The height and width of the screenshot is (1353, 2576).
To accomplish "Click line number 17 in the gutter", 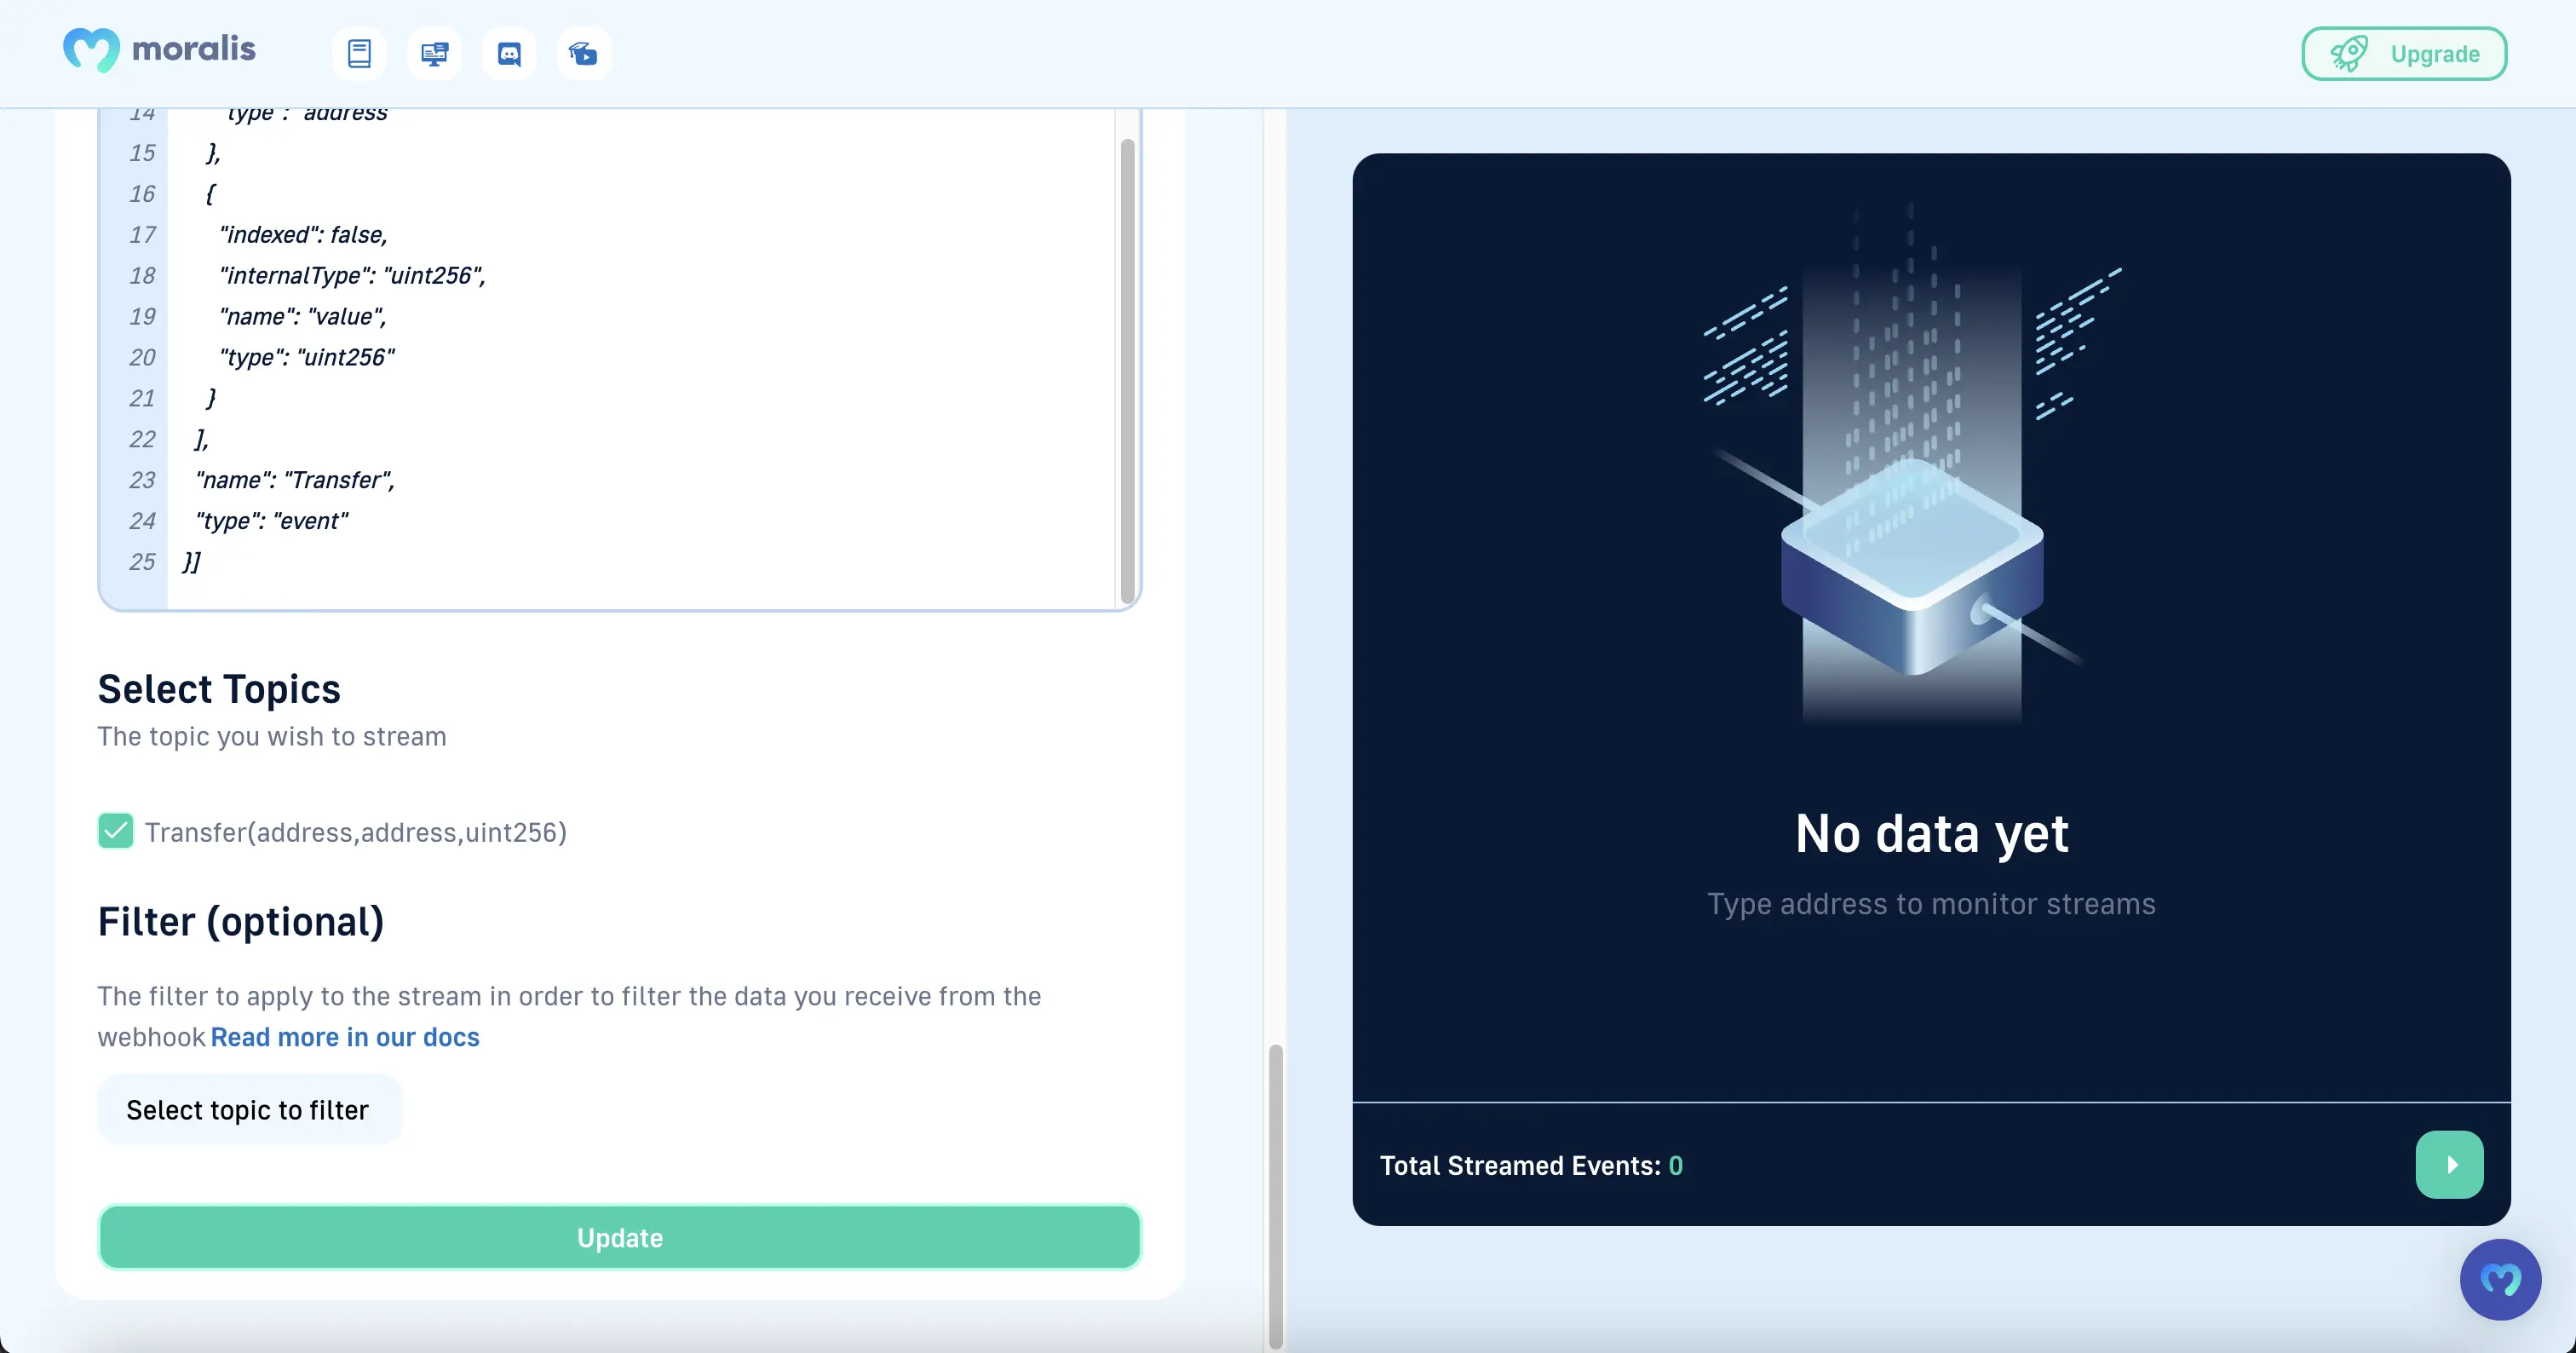I will (142, 235).
